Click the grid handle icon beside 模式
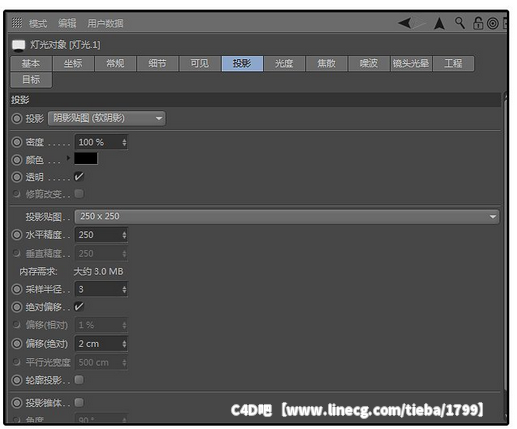 17,23
